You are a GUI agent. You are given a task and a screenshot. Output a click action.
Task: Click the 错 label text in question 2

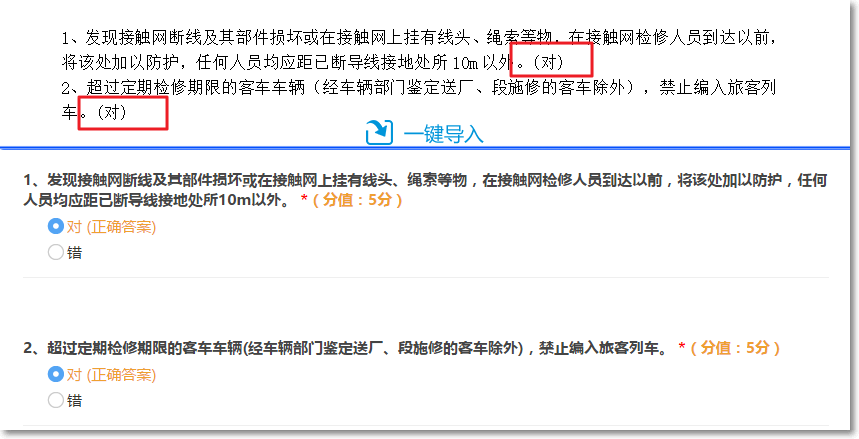75,401
